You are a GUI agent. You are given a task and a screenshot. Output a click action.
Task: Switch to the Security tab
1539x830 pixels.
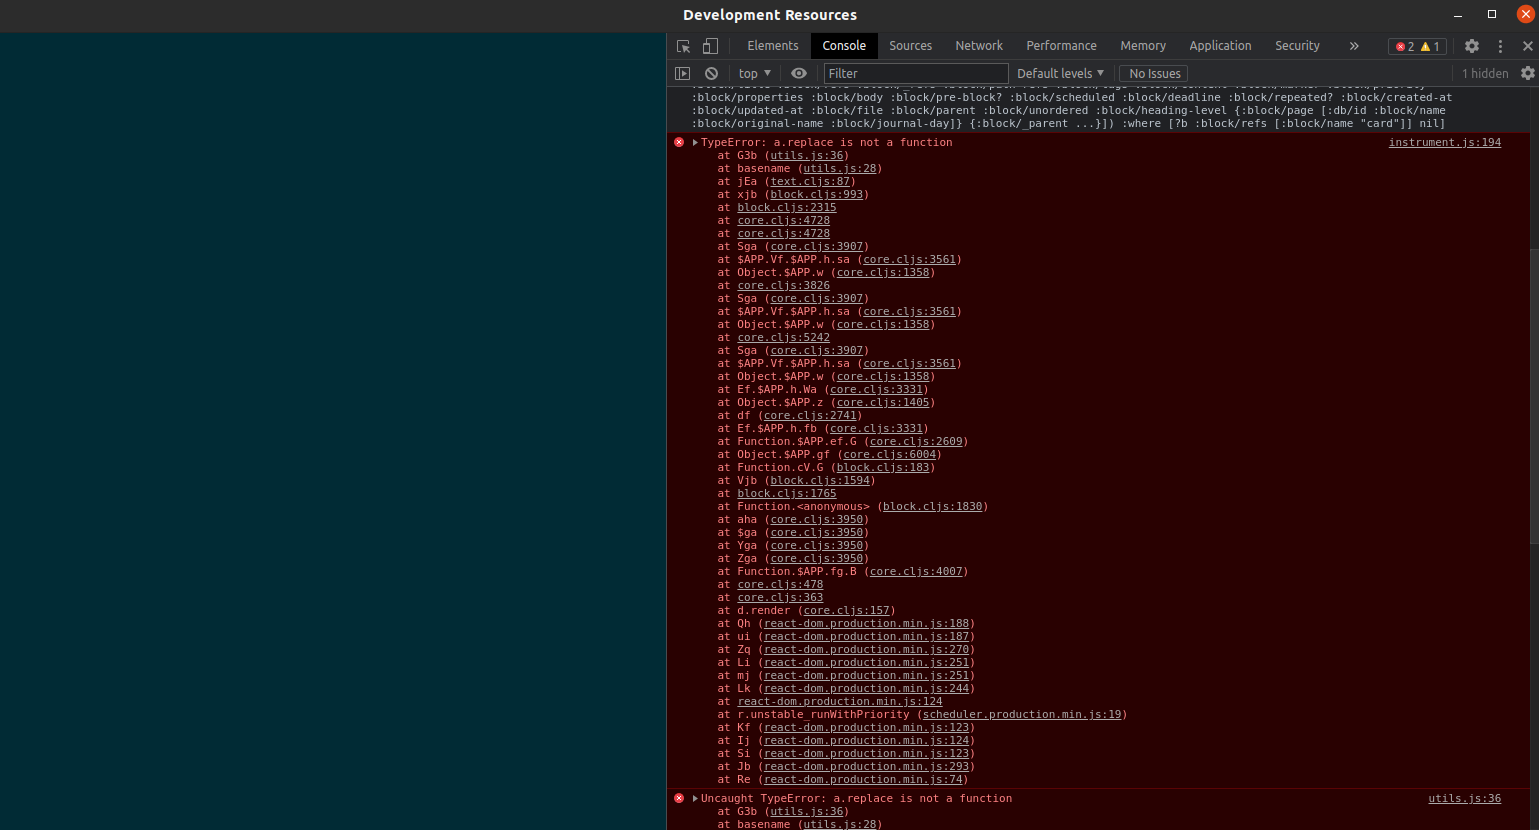1297,46
